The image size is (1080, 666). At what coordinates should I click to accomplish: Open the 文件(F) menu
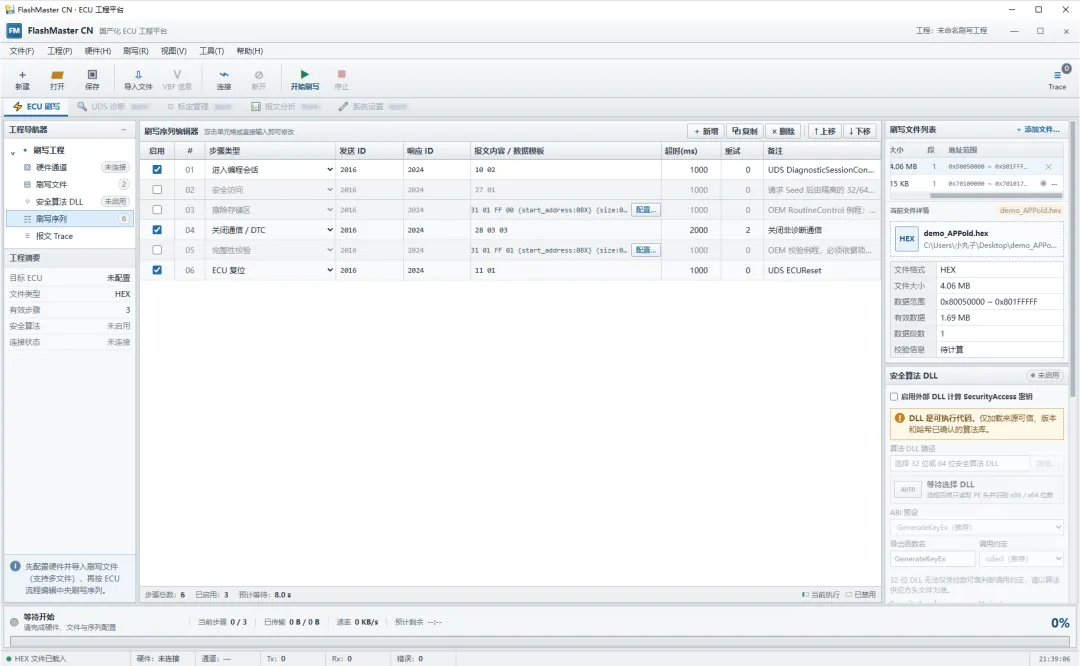(x=21, y=51)
